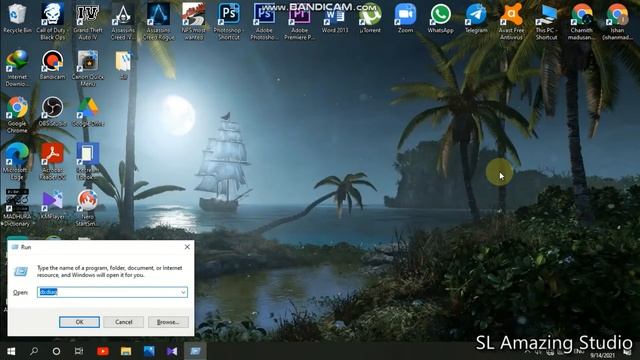The height and width of the screenshot is (360, 640).
Task: Open Word 2013 desktop shortcut
Action: pos(335,18)
